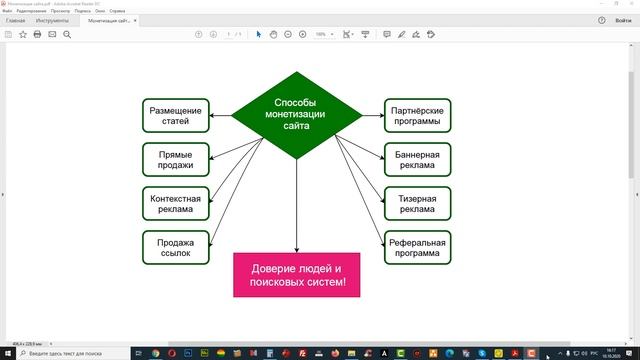Switch to the Инструменты tab

52,20
